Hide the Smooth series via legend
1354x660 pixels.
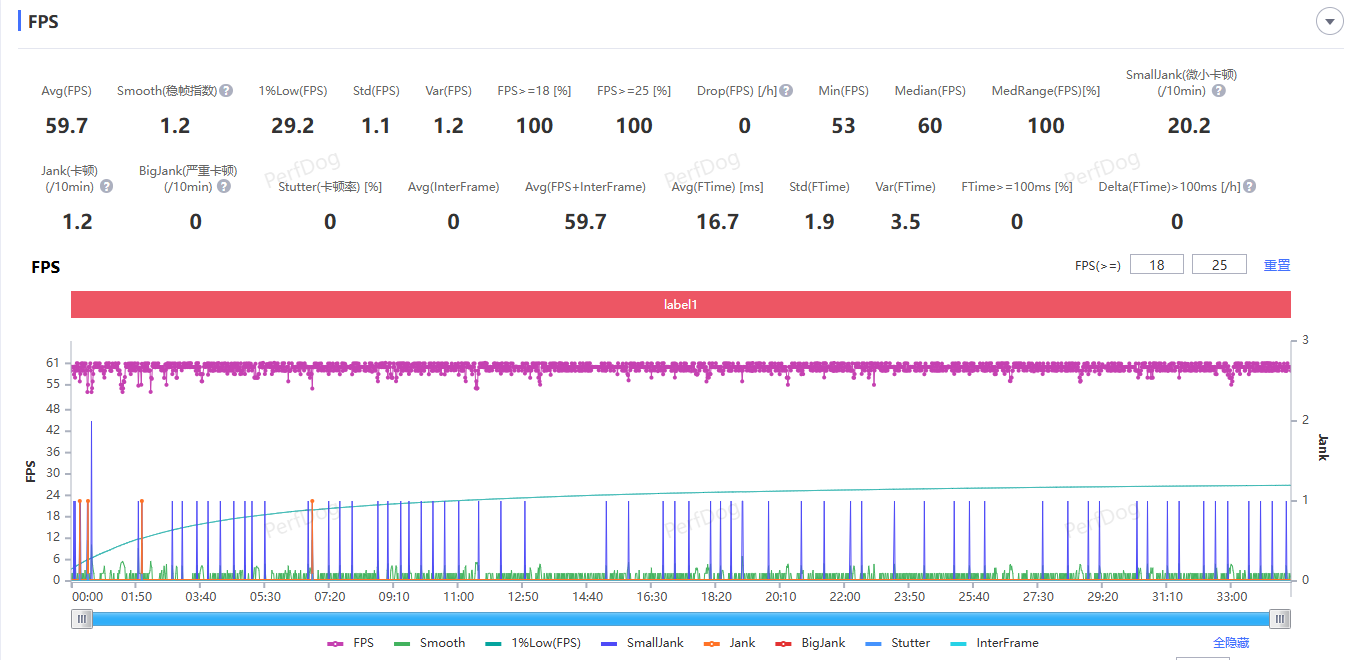[x=430, y=643]
